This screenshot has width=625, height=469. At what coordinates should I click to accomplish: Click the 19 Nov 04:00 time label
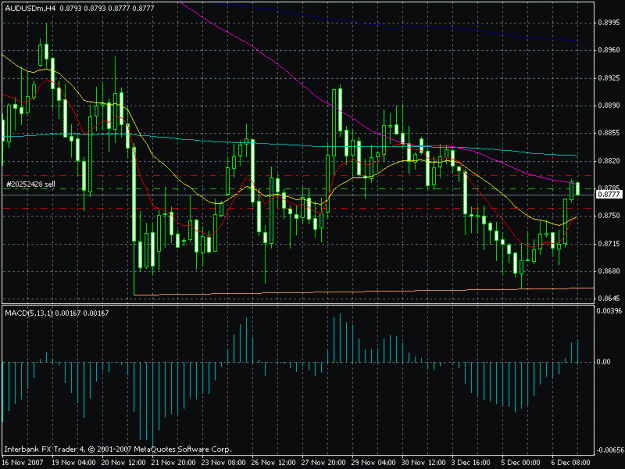click(x=74, y=463)
